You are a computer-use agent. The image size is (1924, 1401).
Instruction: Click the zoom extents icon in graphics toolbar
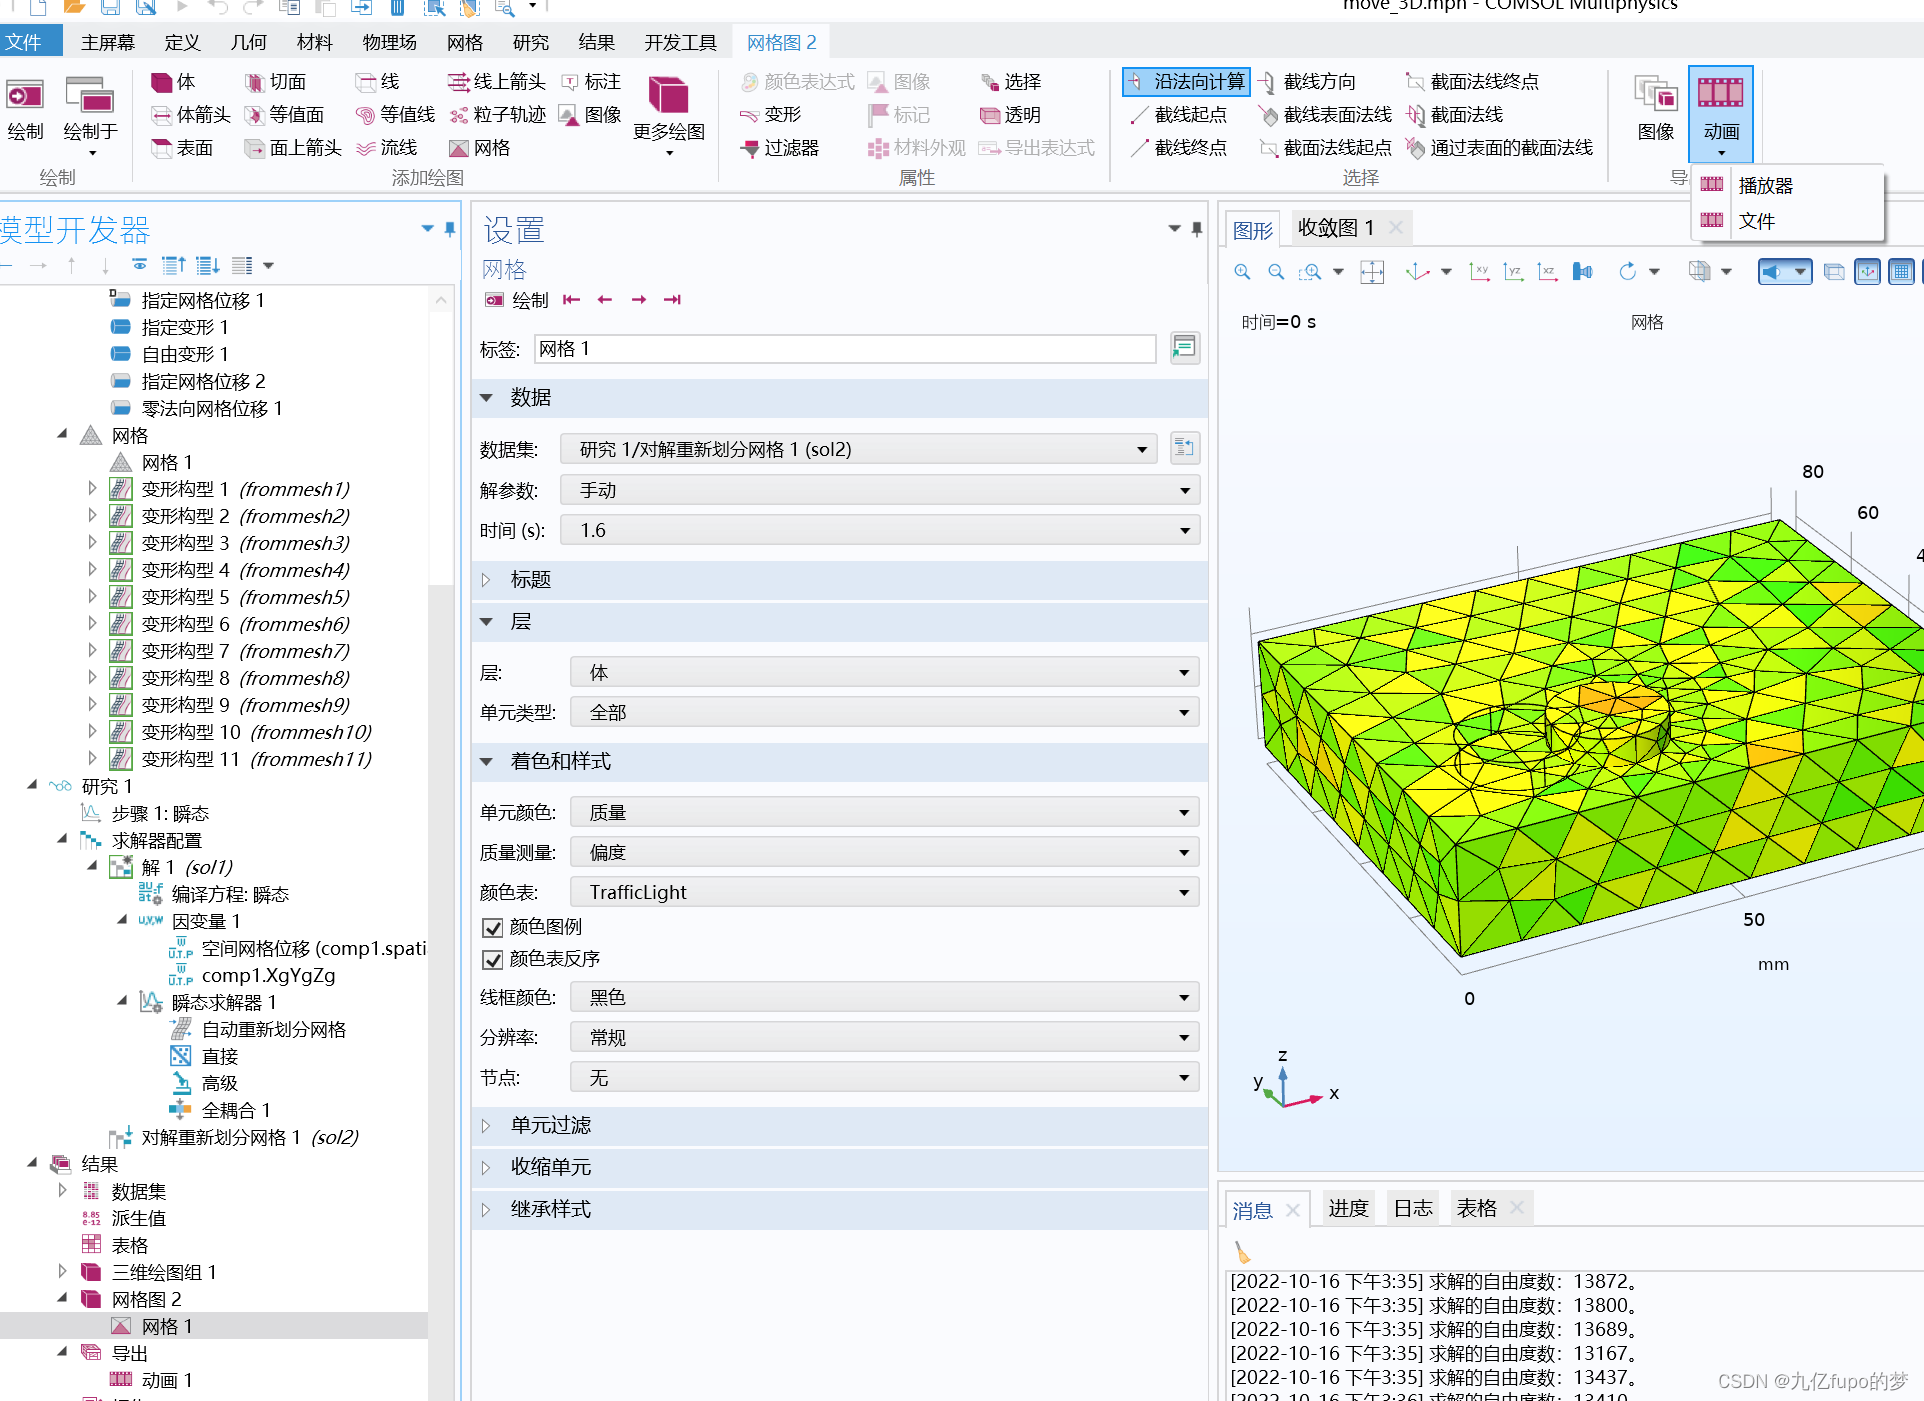[1372, 272]
